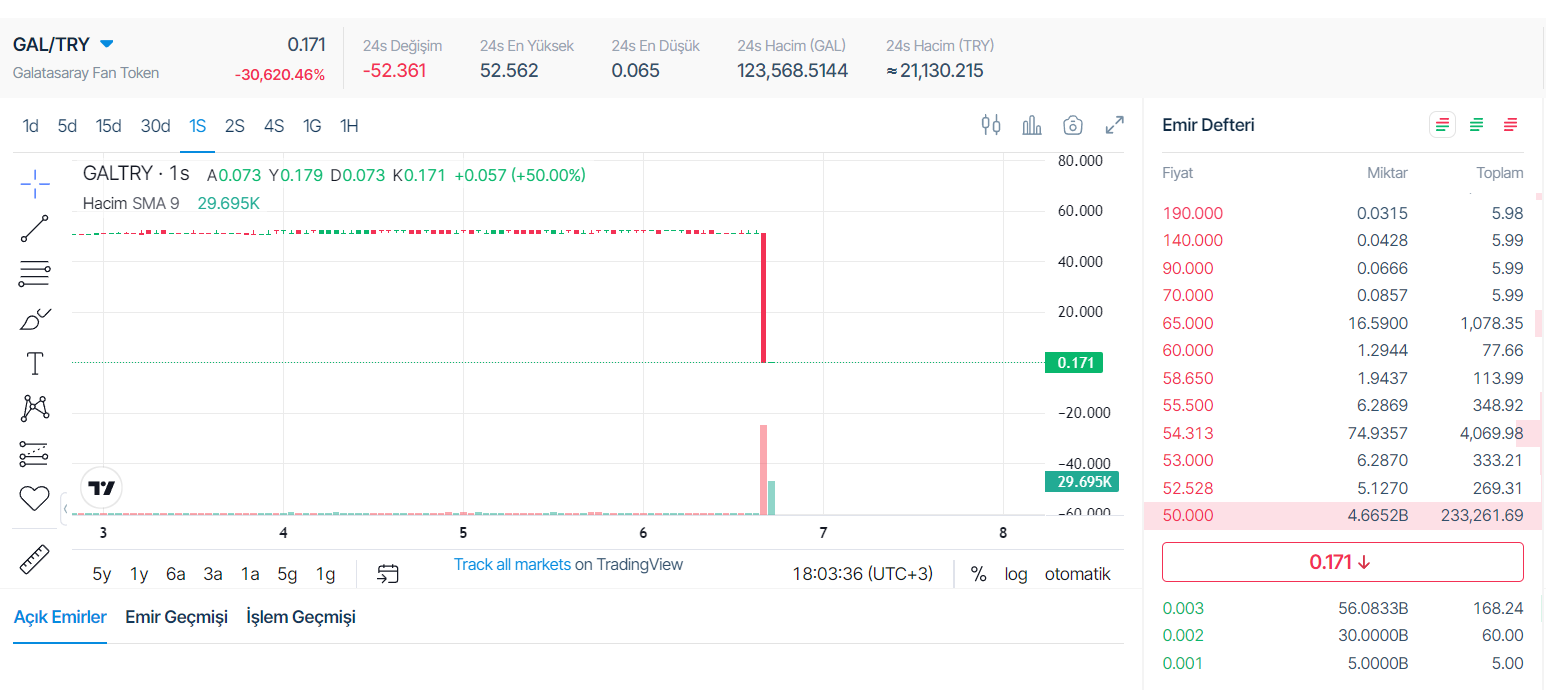Select buy order at price 0.002

(1343, 635)
